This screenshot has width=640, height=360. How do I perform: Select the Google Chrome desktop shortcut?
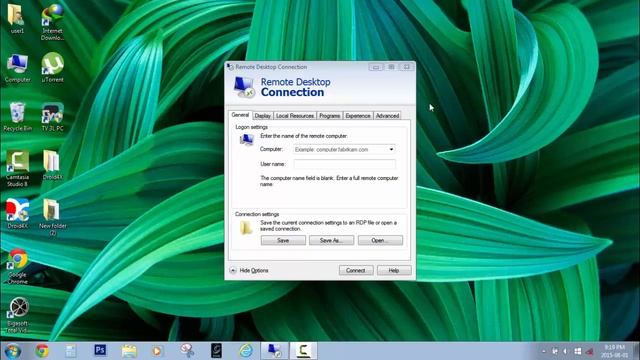tap(17, 266)
